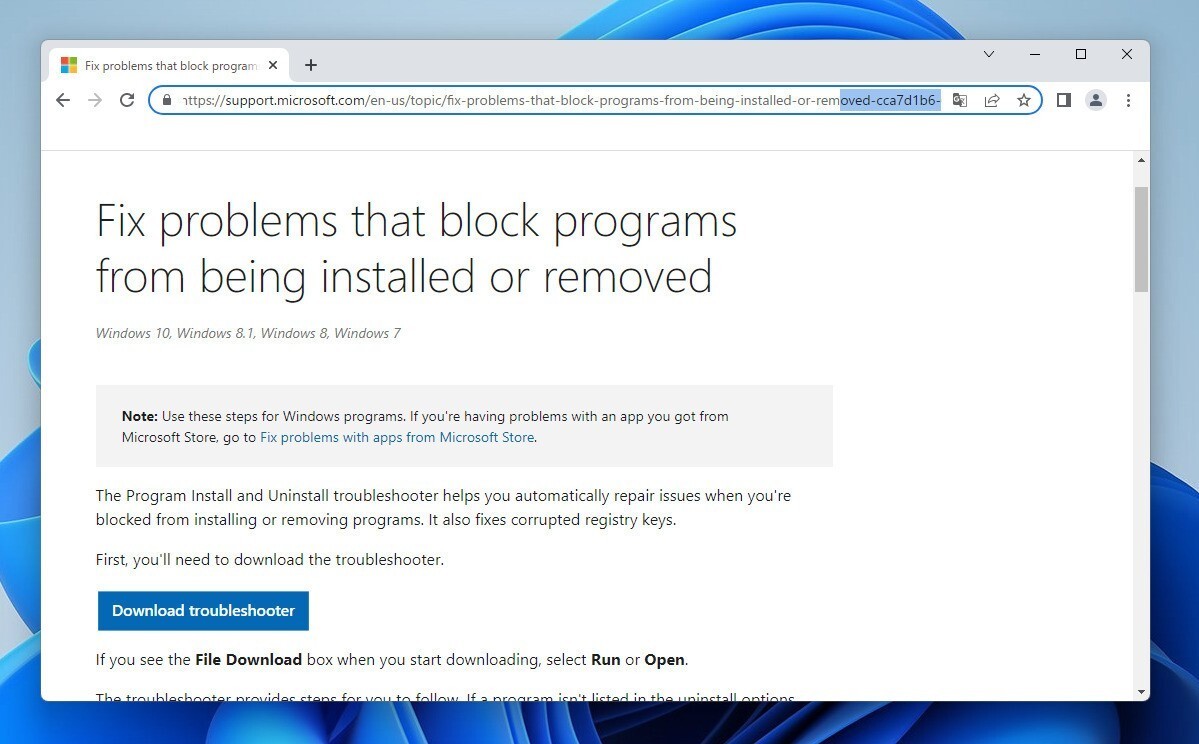Close the browser window
The width and height of the screenshot is (1199, 744).
click(1126, 54)
